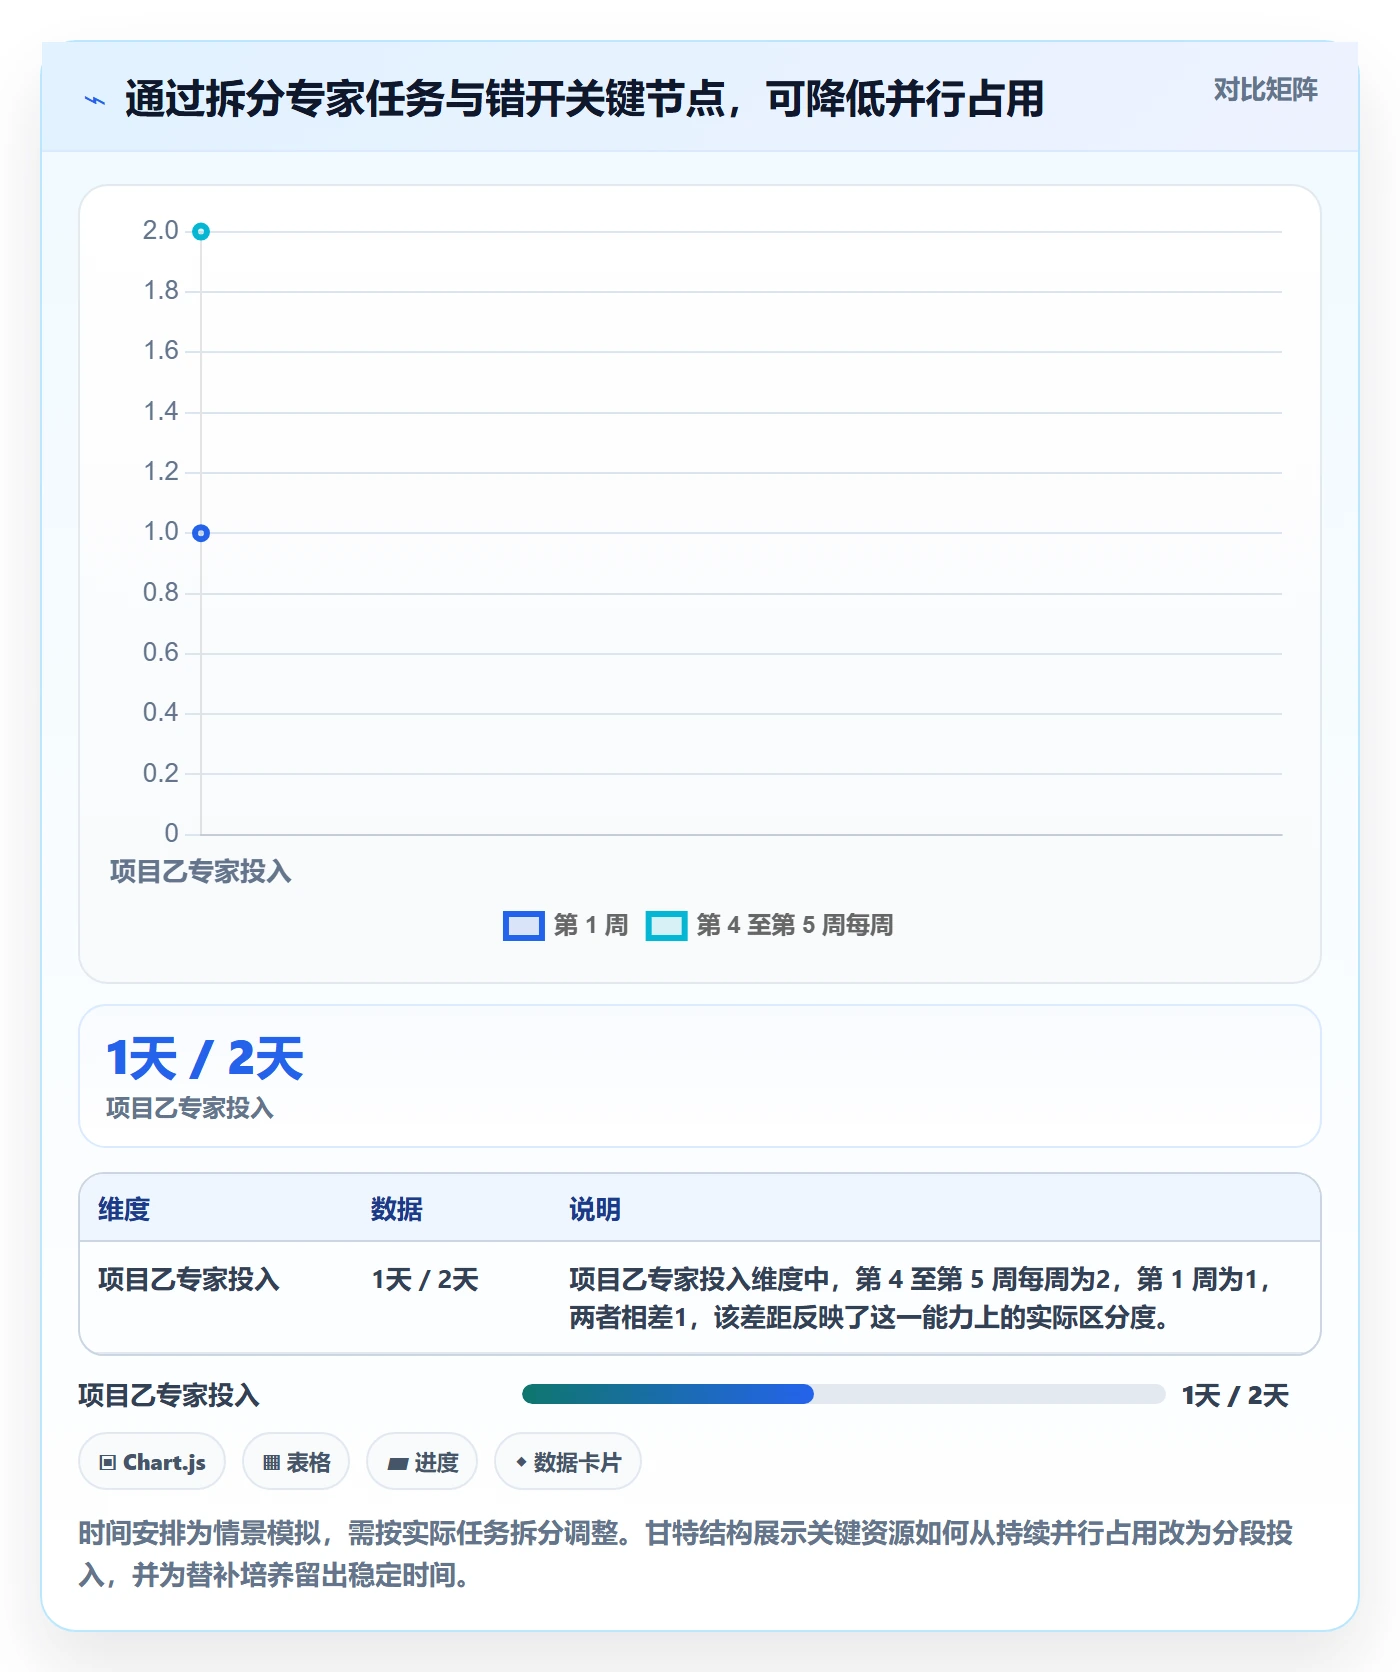1400x1672 pixels.
Task: Click the 项目乙专家投入 progress bar
Action: [x=843, y=1394]
